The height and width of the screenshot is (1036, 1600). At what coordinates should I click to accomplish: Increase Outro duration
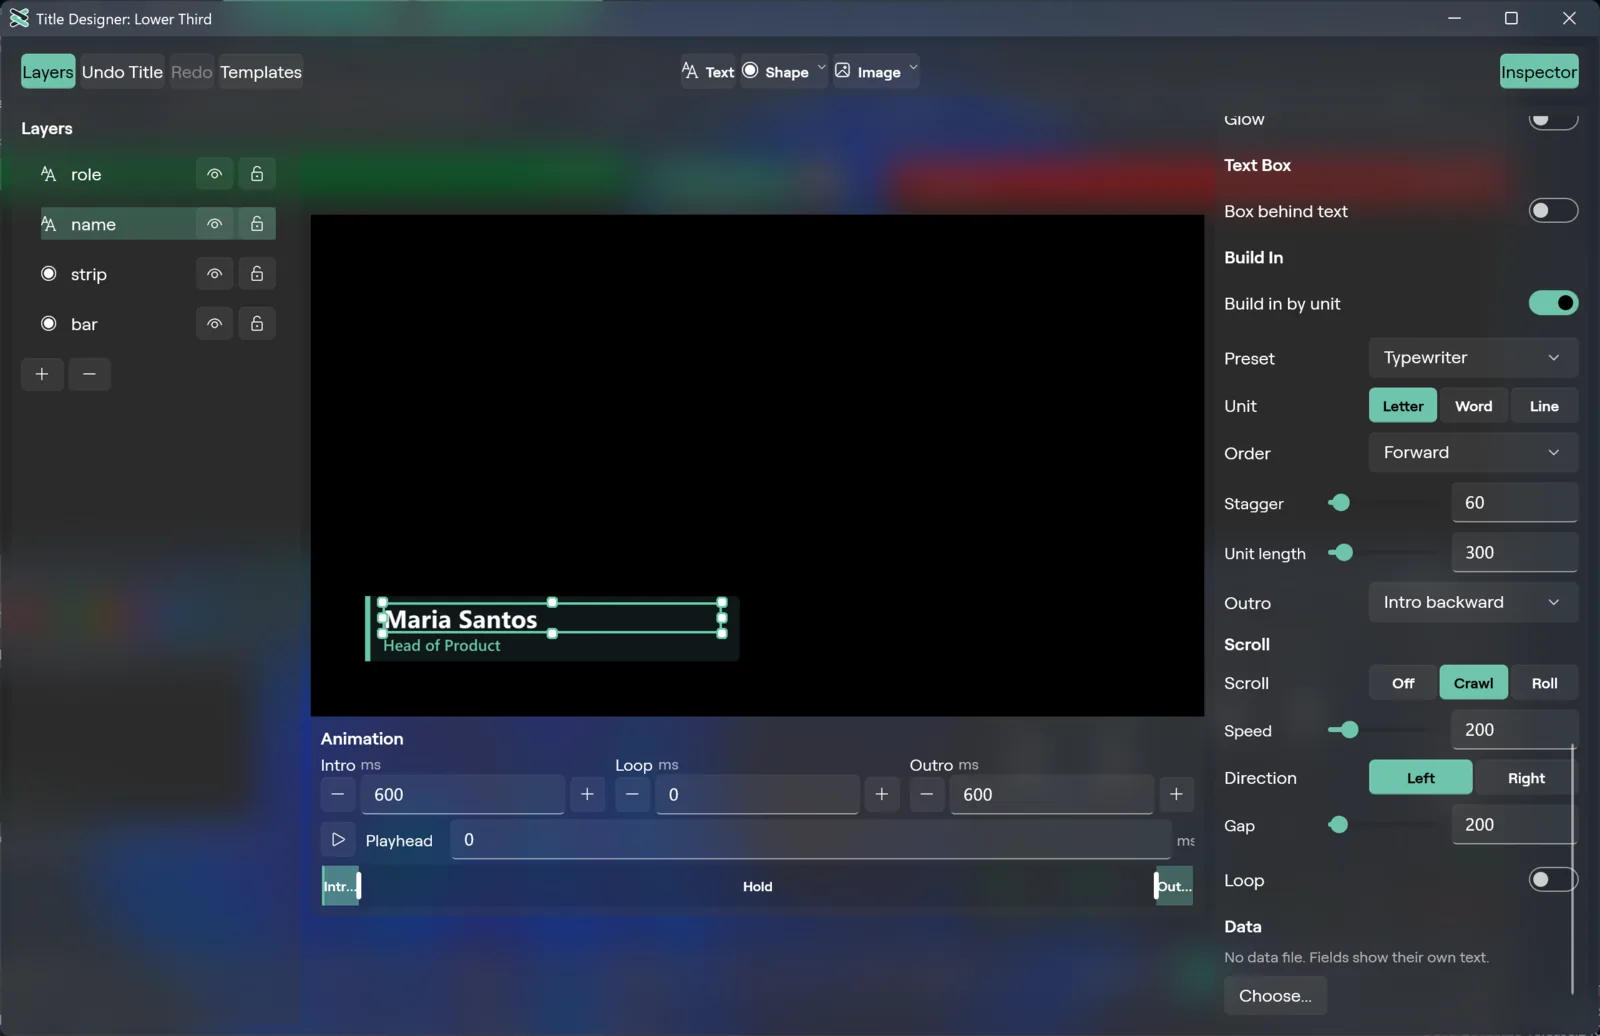[1176, 795]
